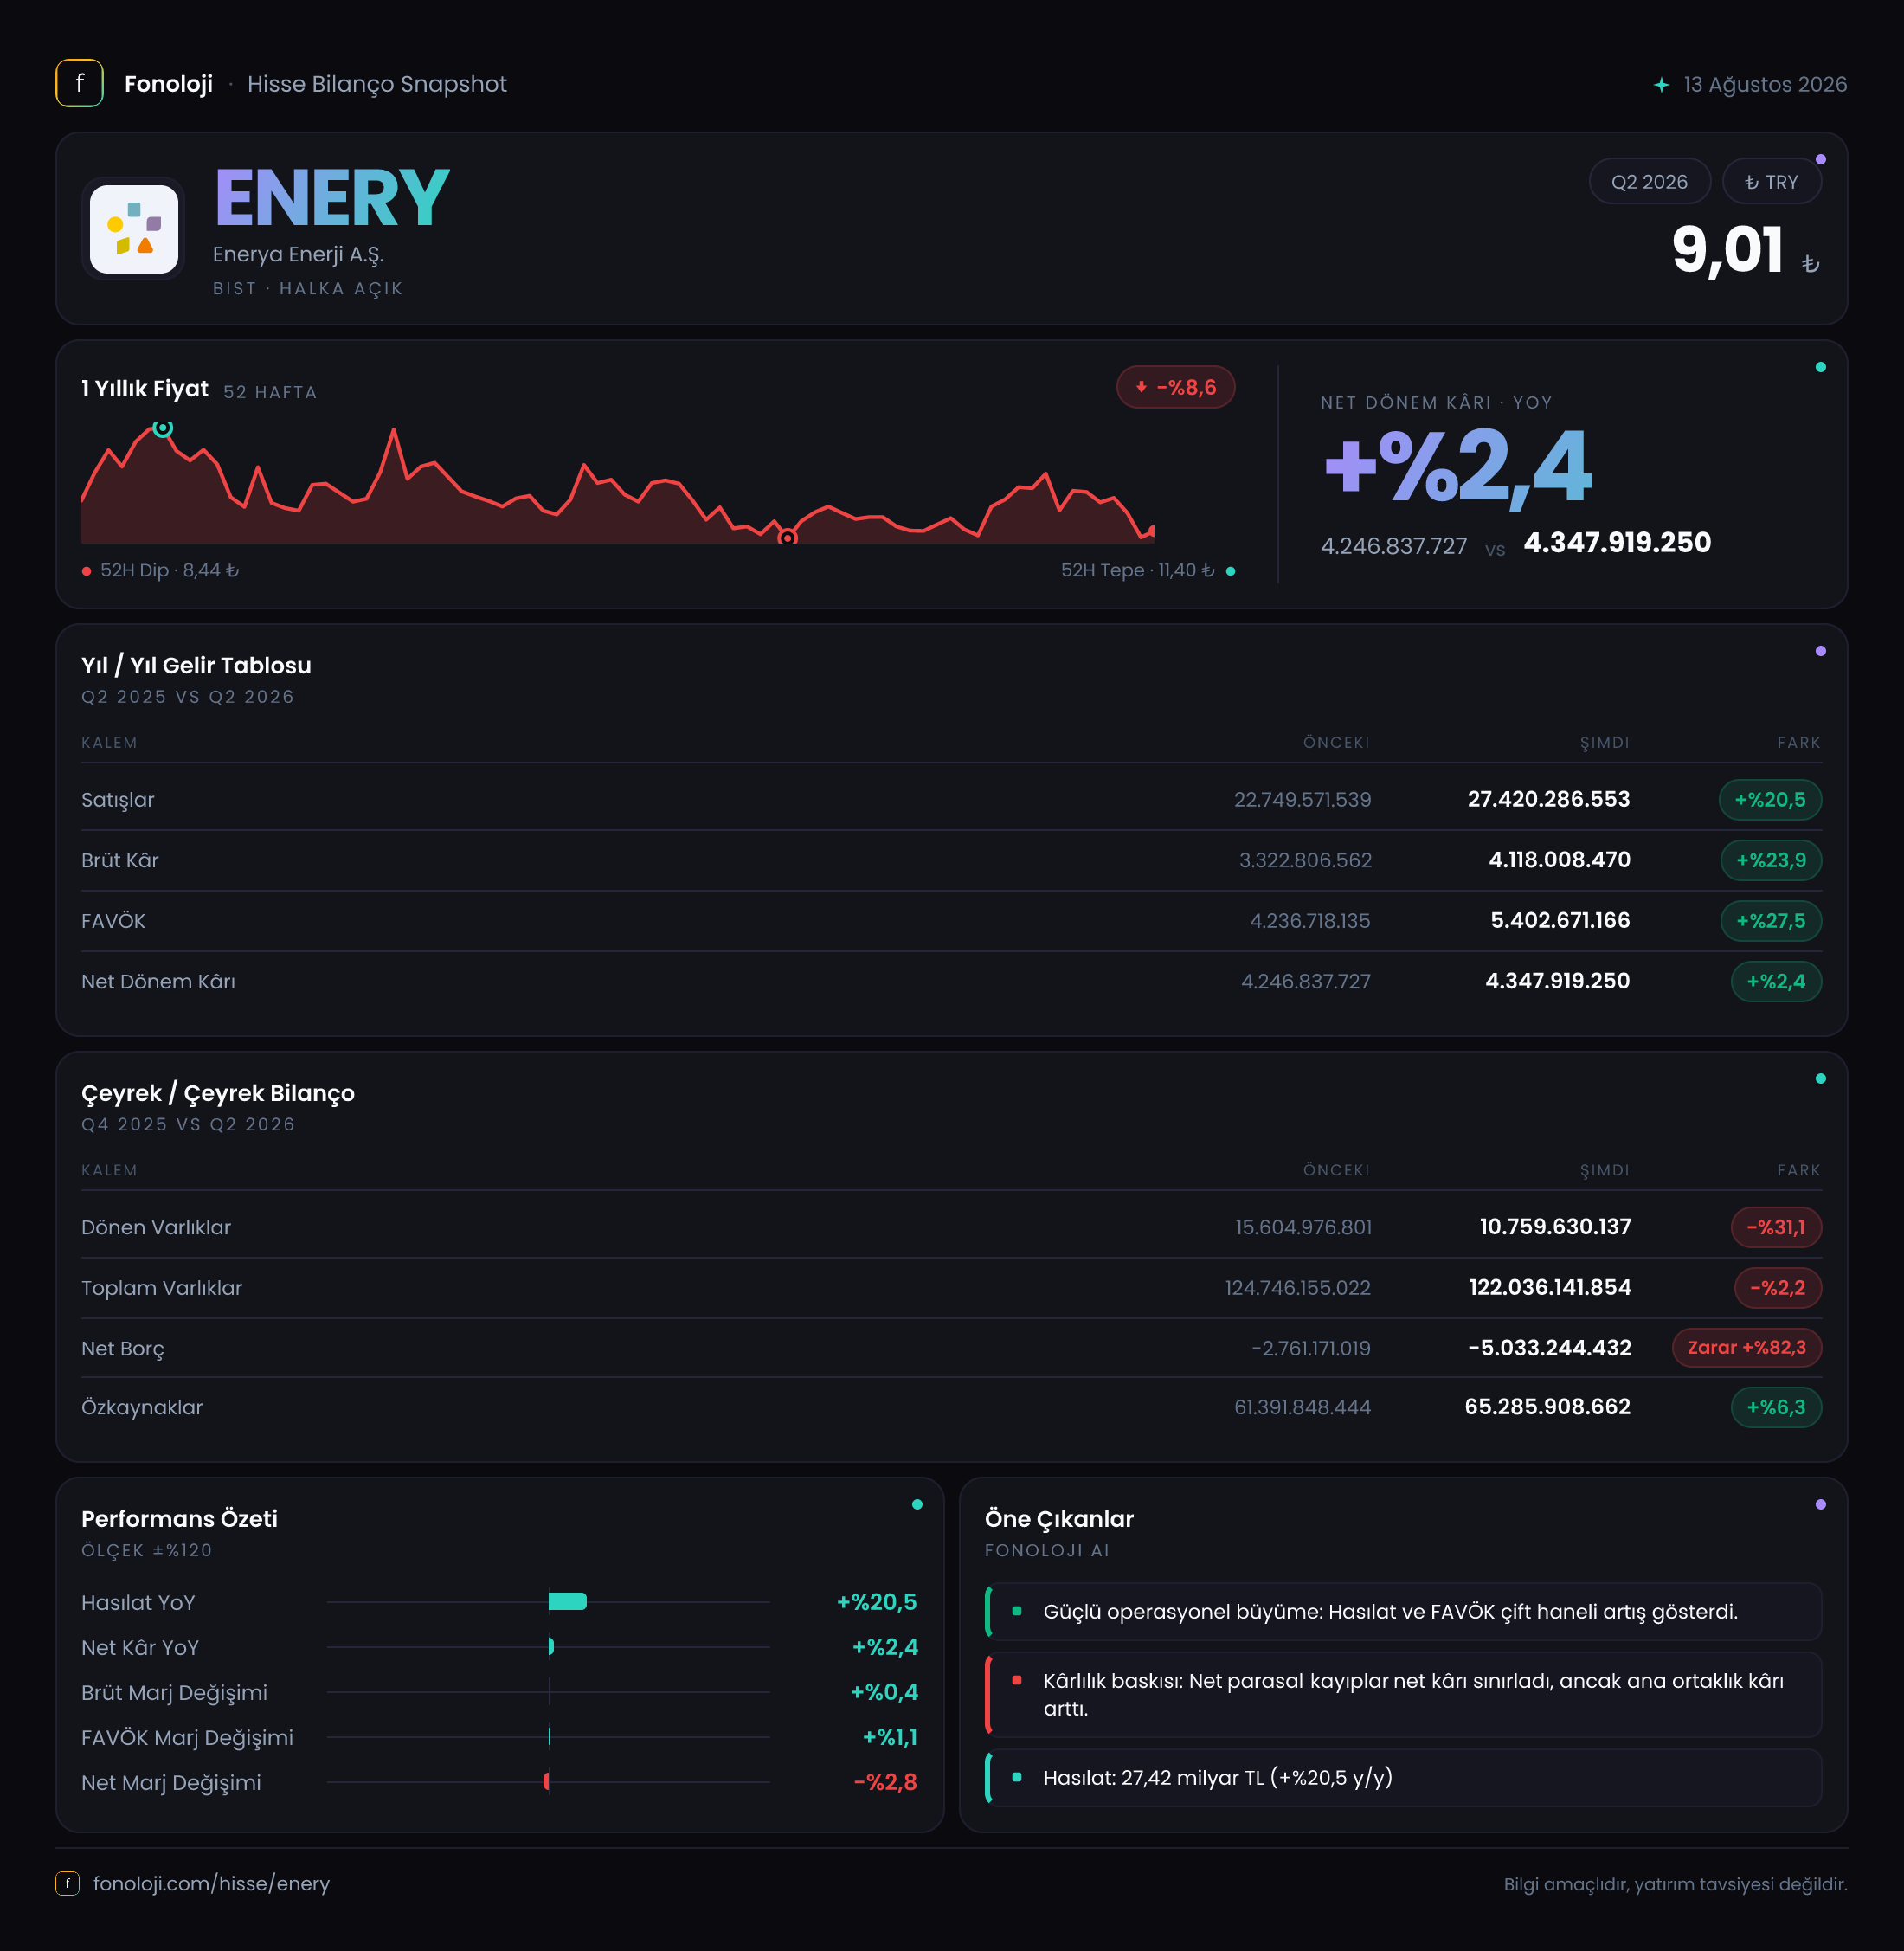Click the Performans Özeti heading
Viewport: 1904px width, 1951px height.
coord(179,1518)
